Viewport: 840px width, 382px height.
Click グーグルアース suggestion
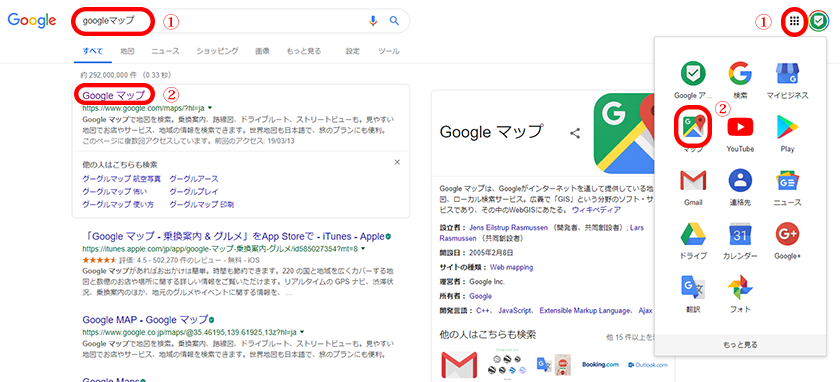tap(194, 178)
